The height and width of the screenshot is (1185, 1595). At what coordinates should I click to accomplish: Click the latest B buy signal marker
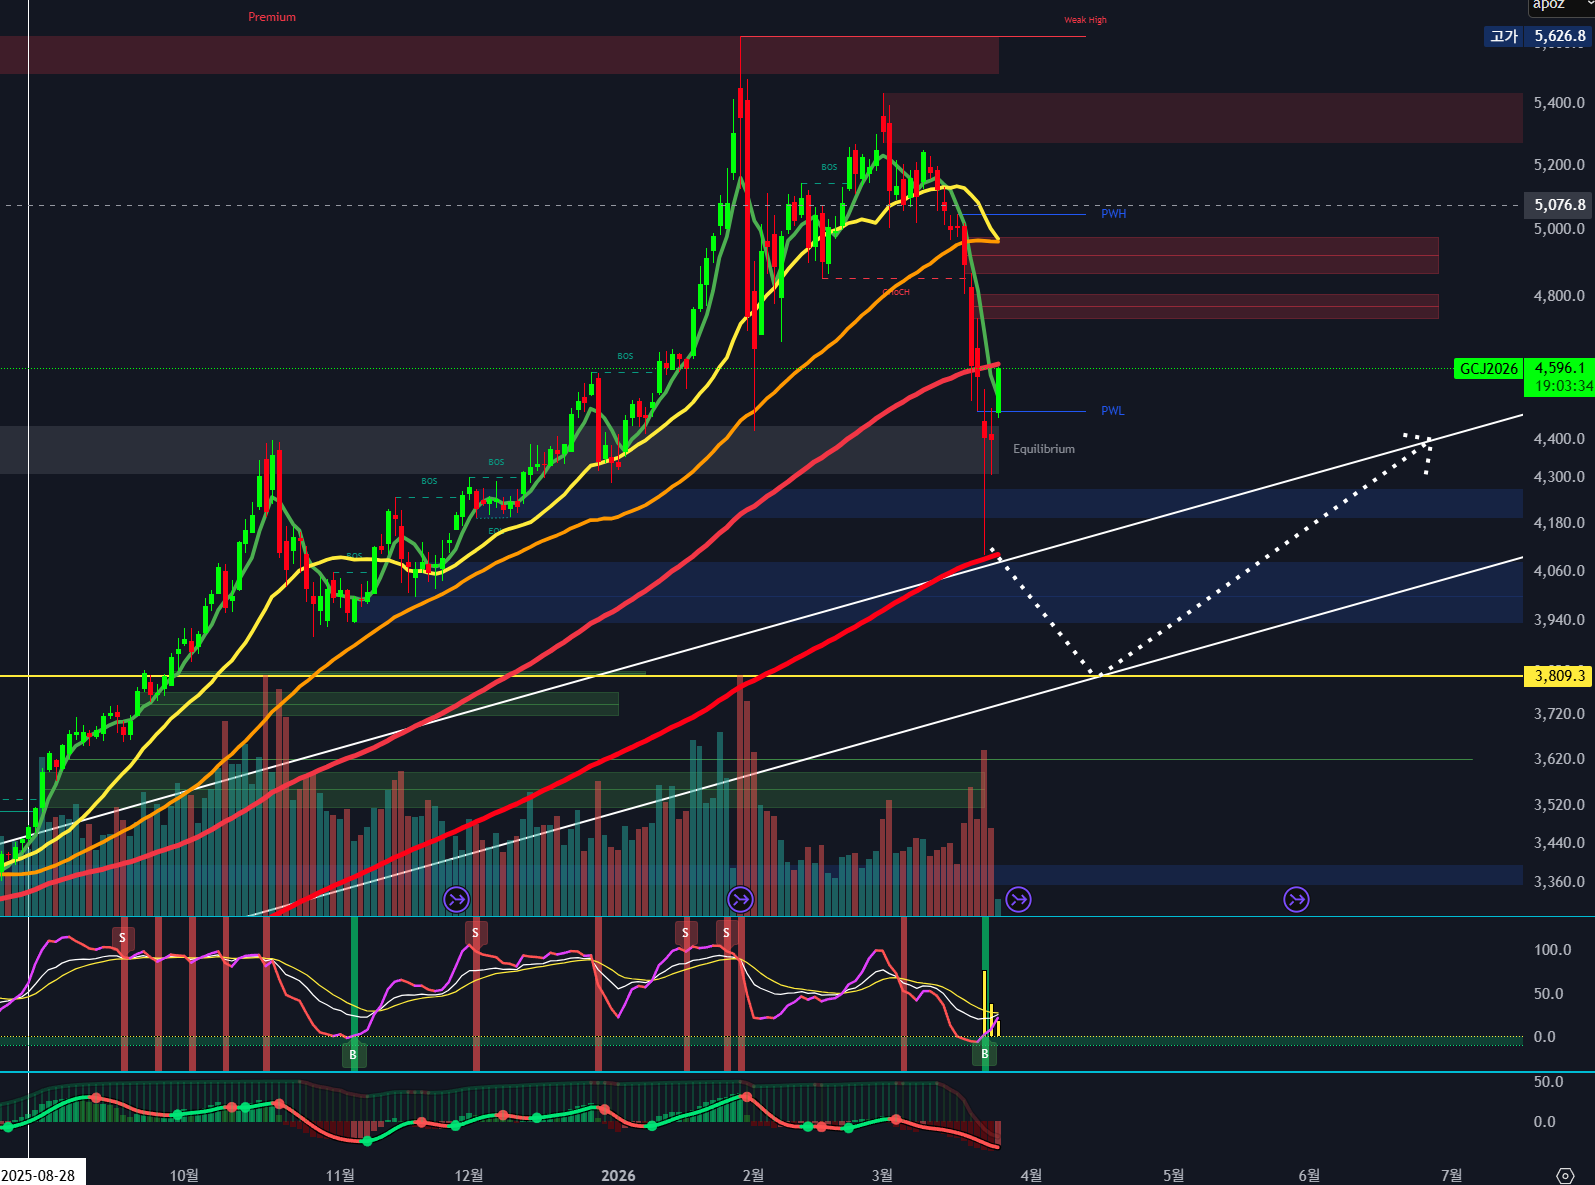tap(985, 1053)
